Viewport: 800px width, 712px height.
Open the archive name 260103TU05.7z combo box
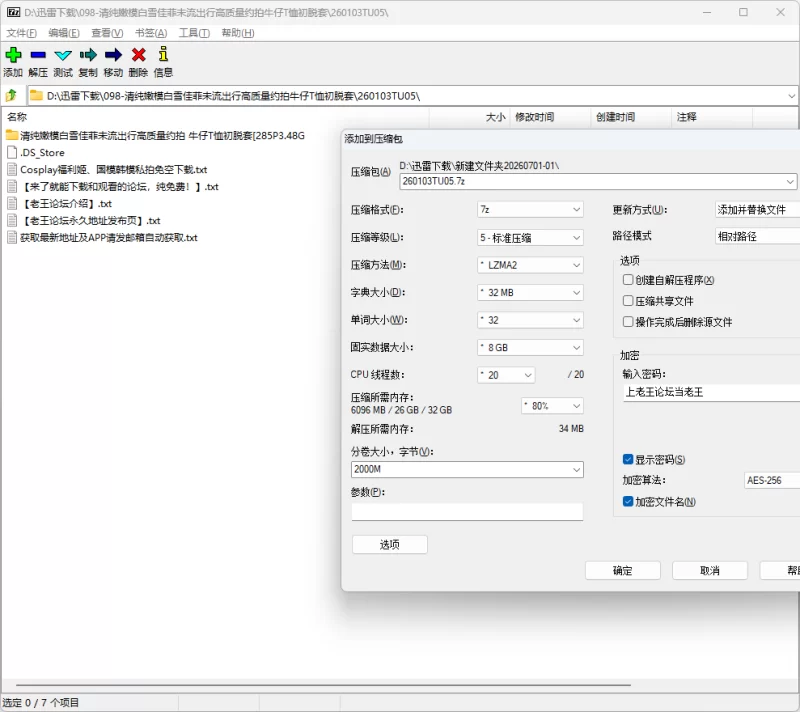(597, 181)
